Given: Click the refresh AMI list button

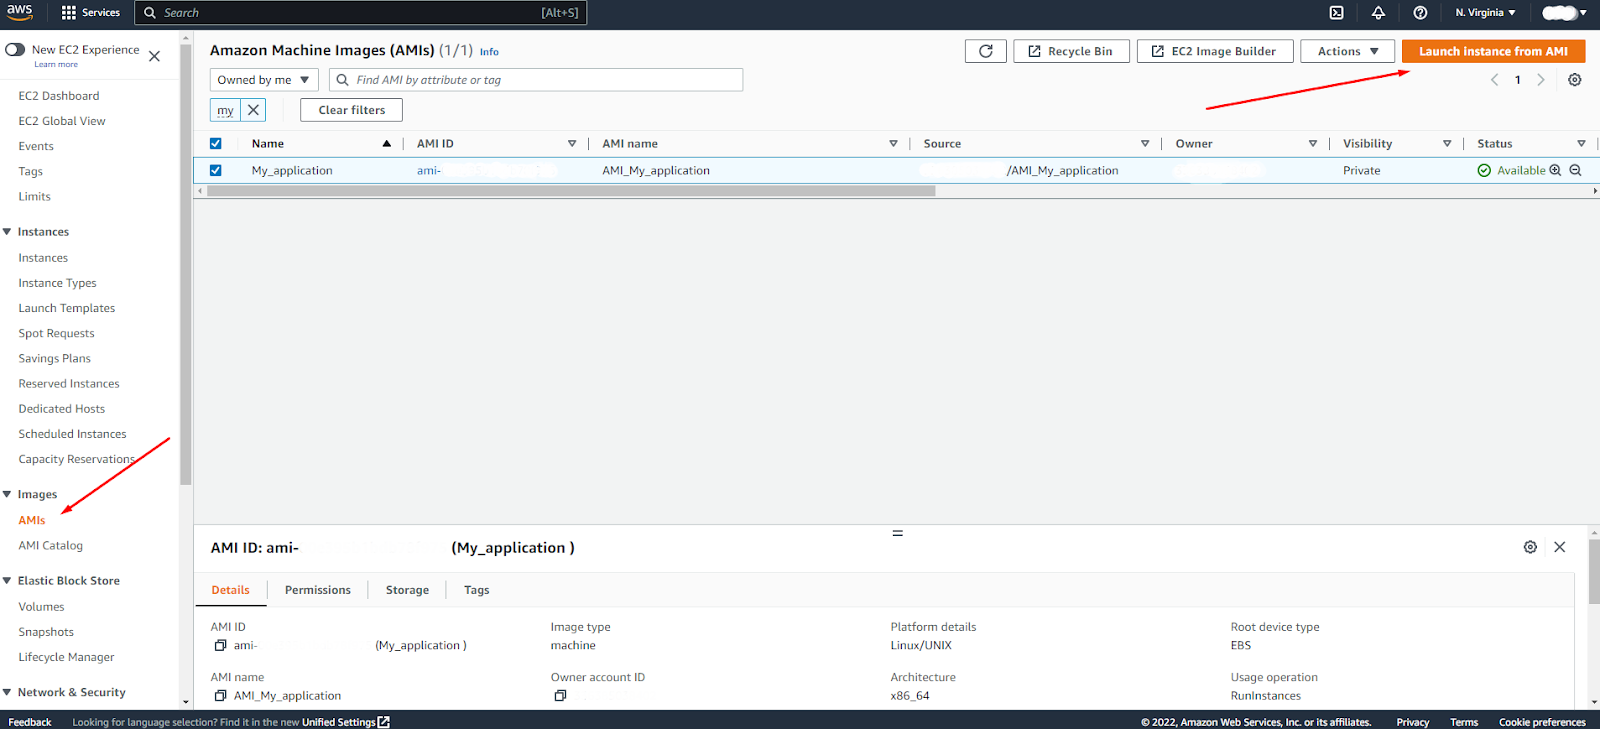Looking at the screenshot, I should [986, 51].
